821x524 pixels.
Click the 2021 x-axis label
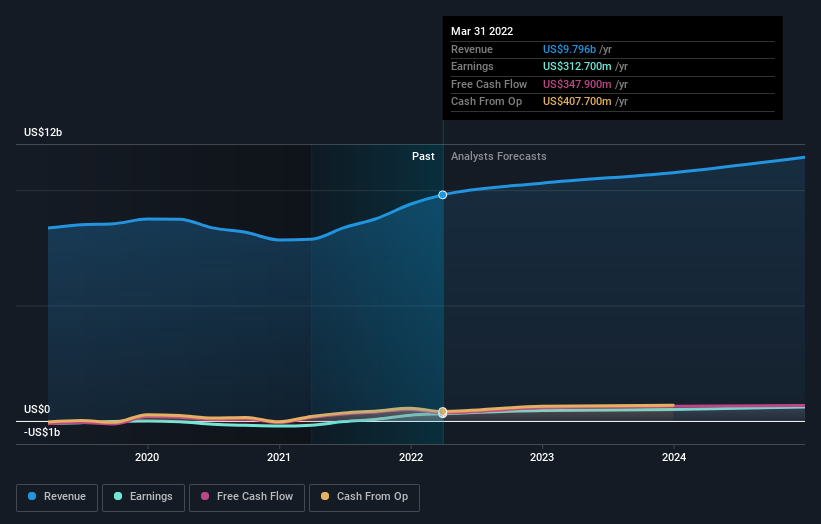pyautogui.click(x=279, y=457)
